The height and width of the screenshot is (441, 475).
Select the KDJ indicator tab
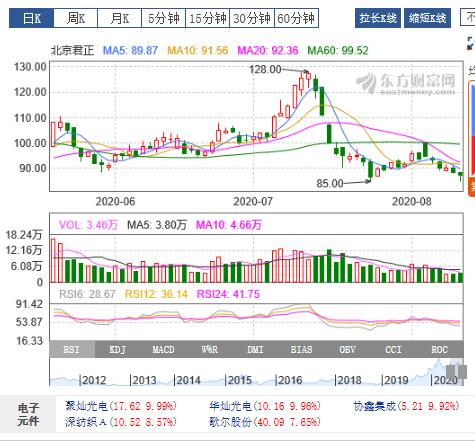click(x=118, y=349)
